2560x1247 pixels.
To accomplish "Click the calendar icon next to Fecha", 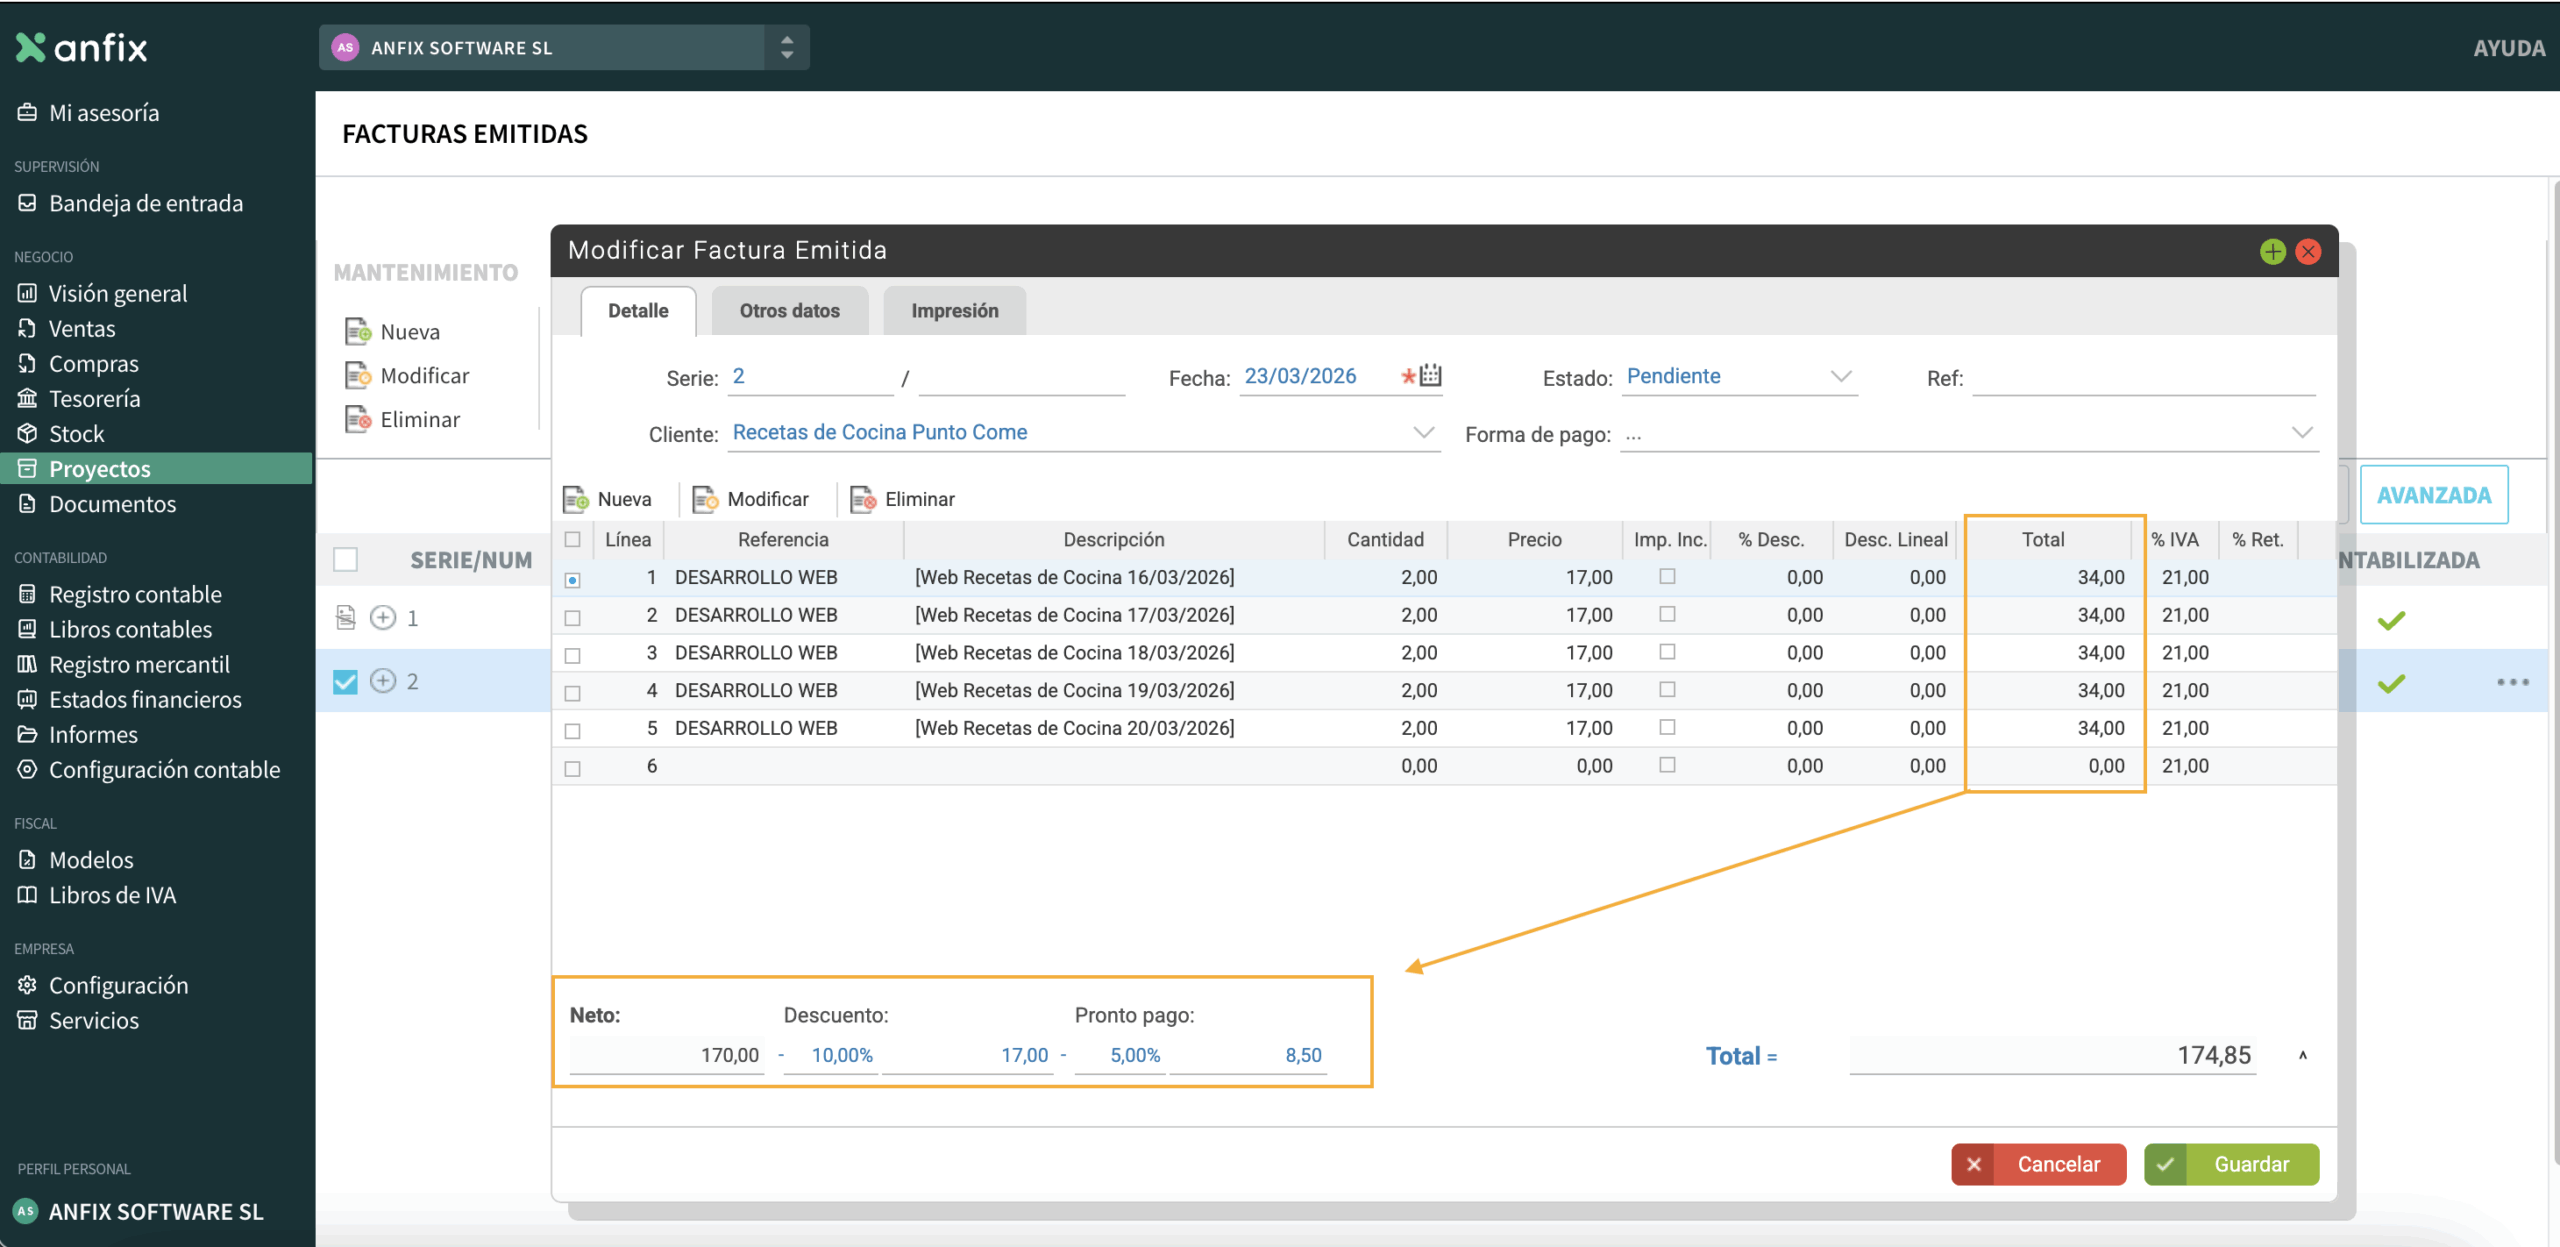I will (x=1430, y=375).
